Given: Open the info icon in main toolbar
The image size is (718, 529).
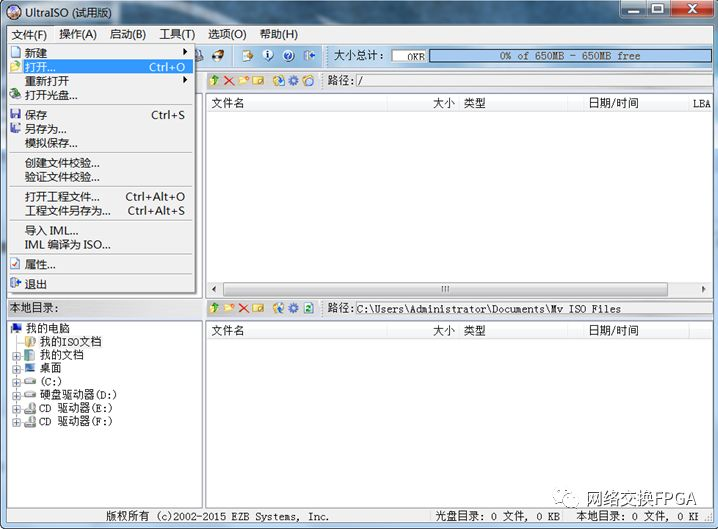Looking at the screenshot, I should pyautogui.click(x=268, y=55).
